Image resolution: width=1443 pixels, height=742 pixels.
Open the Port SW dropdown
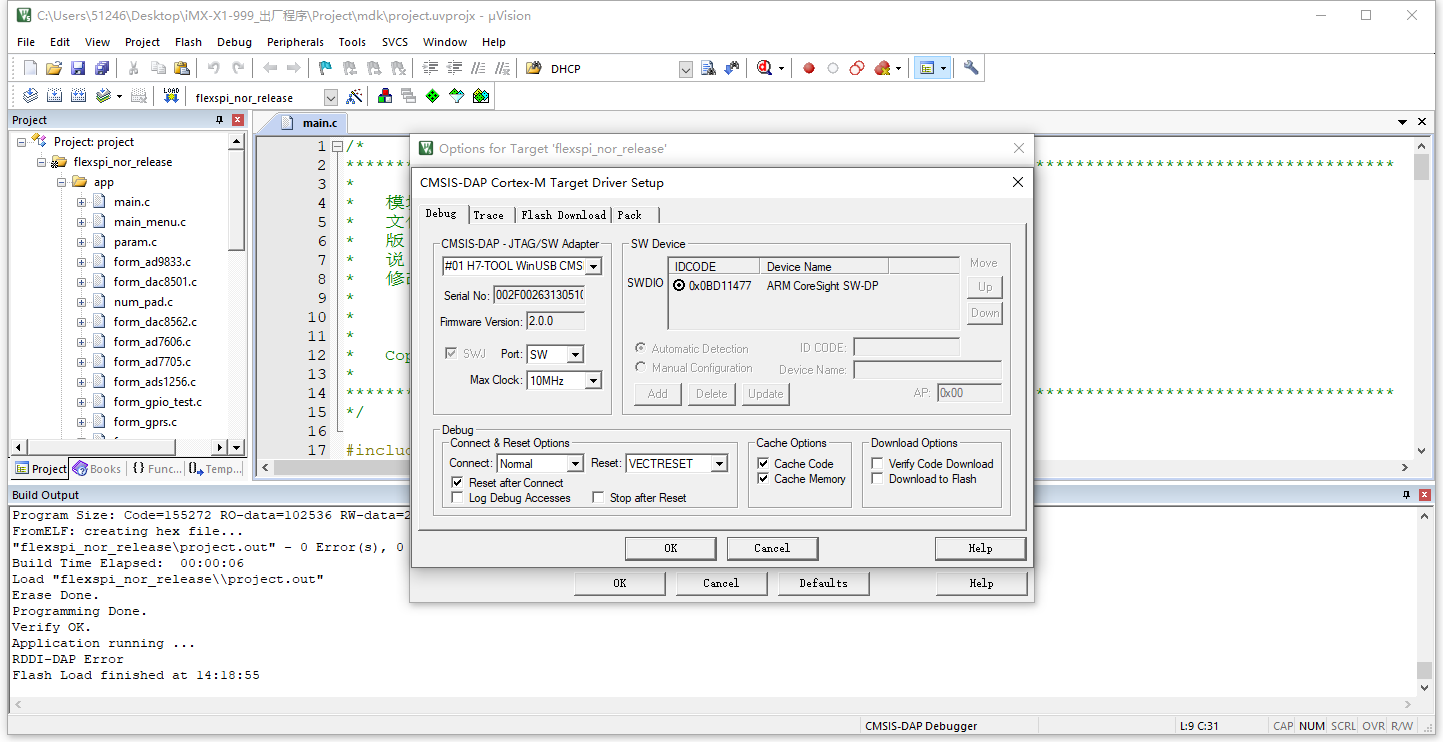tap(575, 355)
